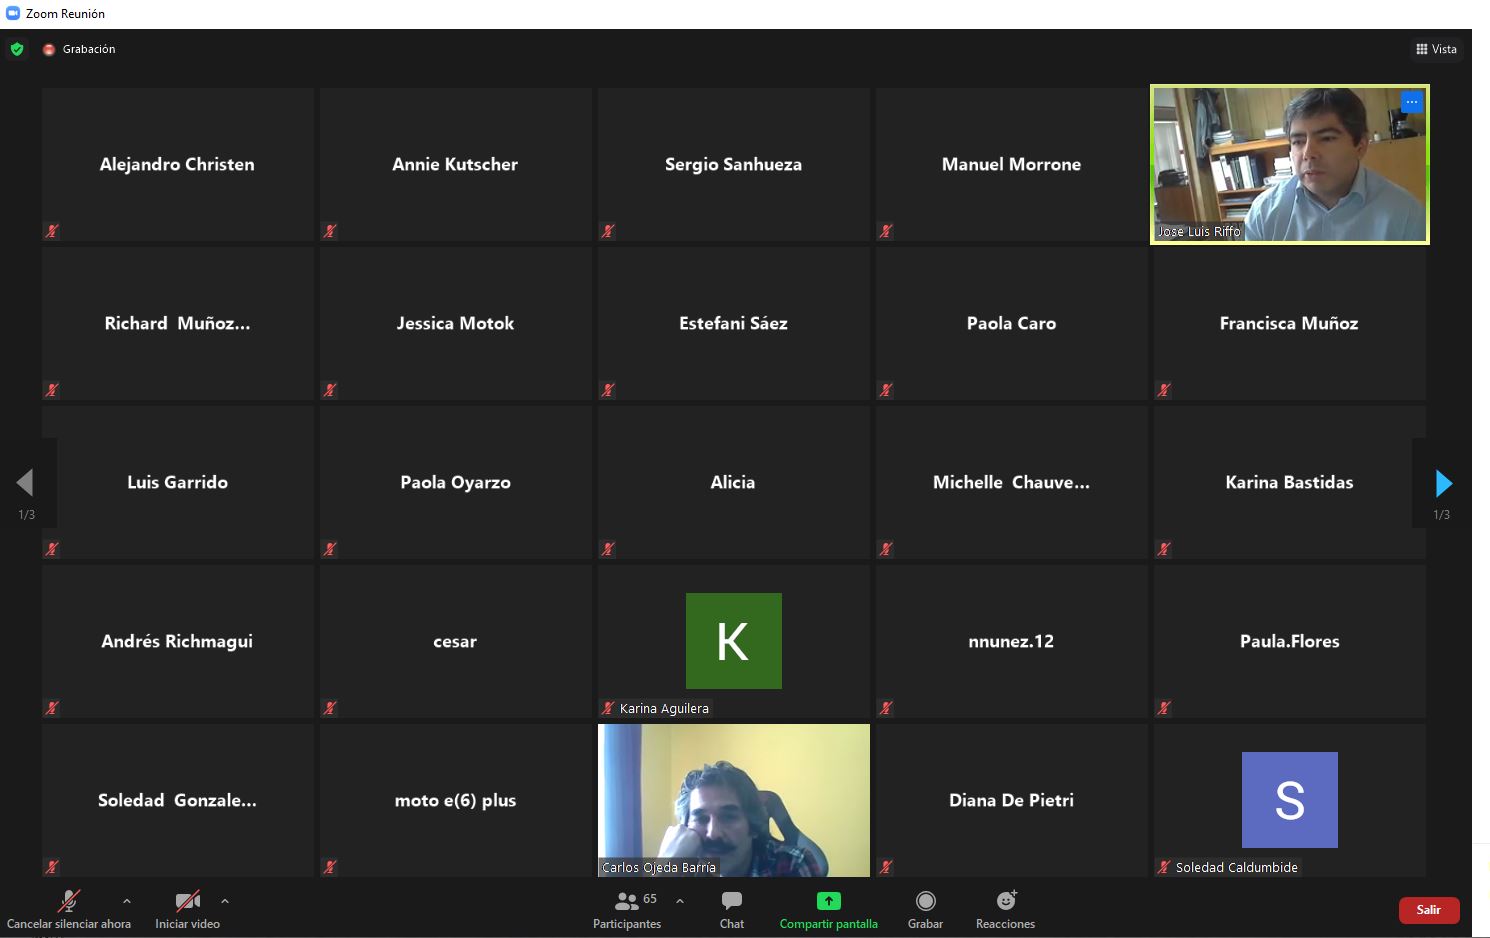Open the Chat panel
1490x938 pixels.
pyautogui.click(x=731, y=901)
